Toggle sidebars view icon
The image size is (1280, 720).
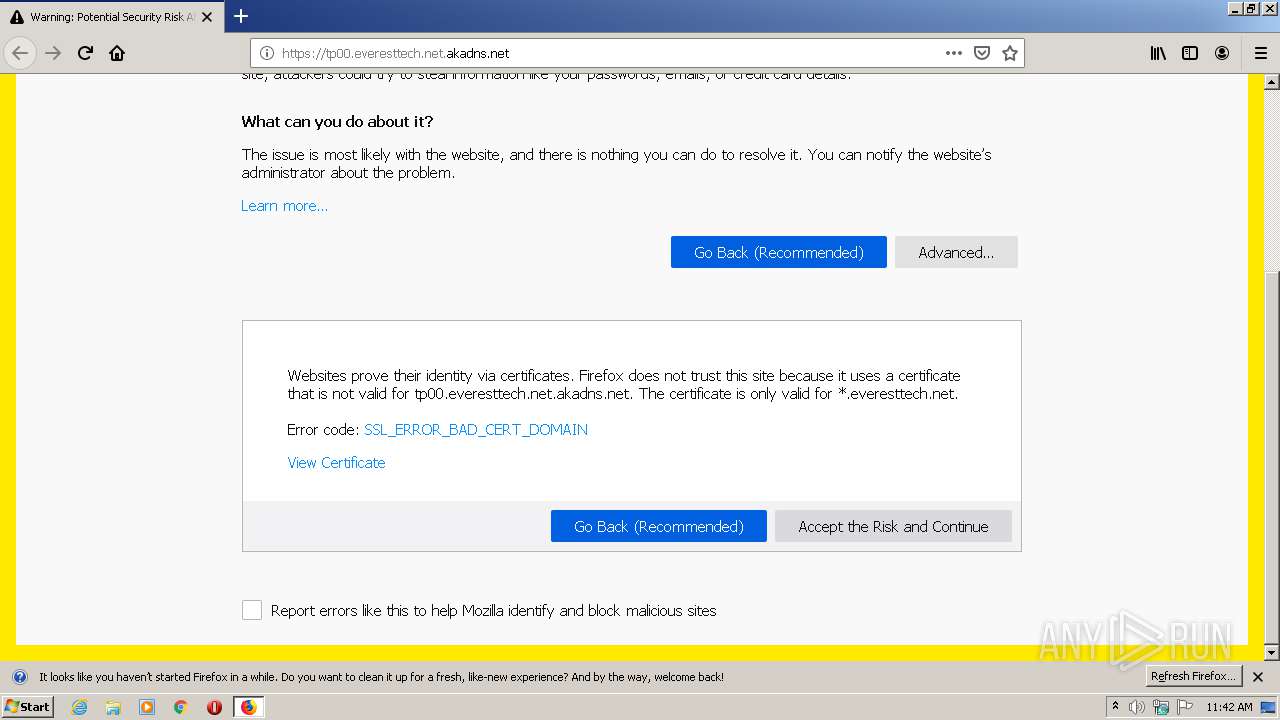click(x=1190, y=53)
